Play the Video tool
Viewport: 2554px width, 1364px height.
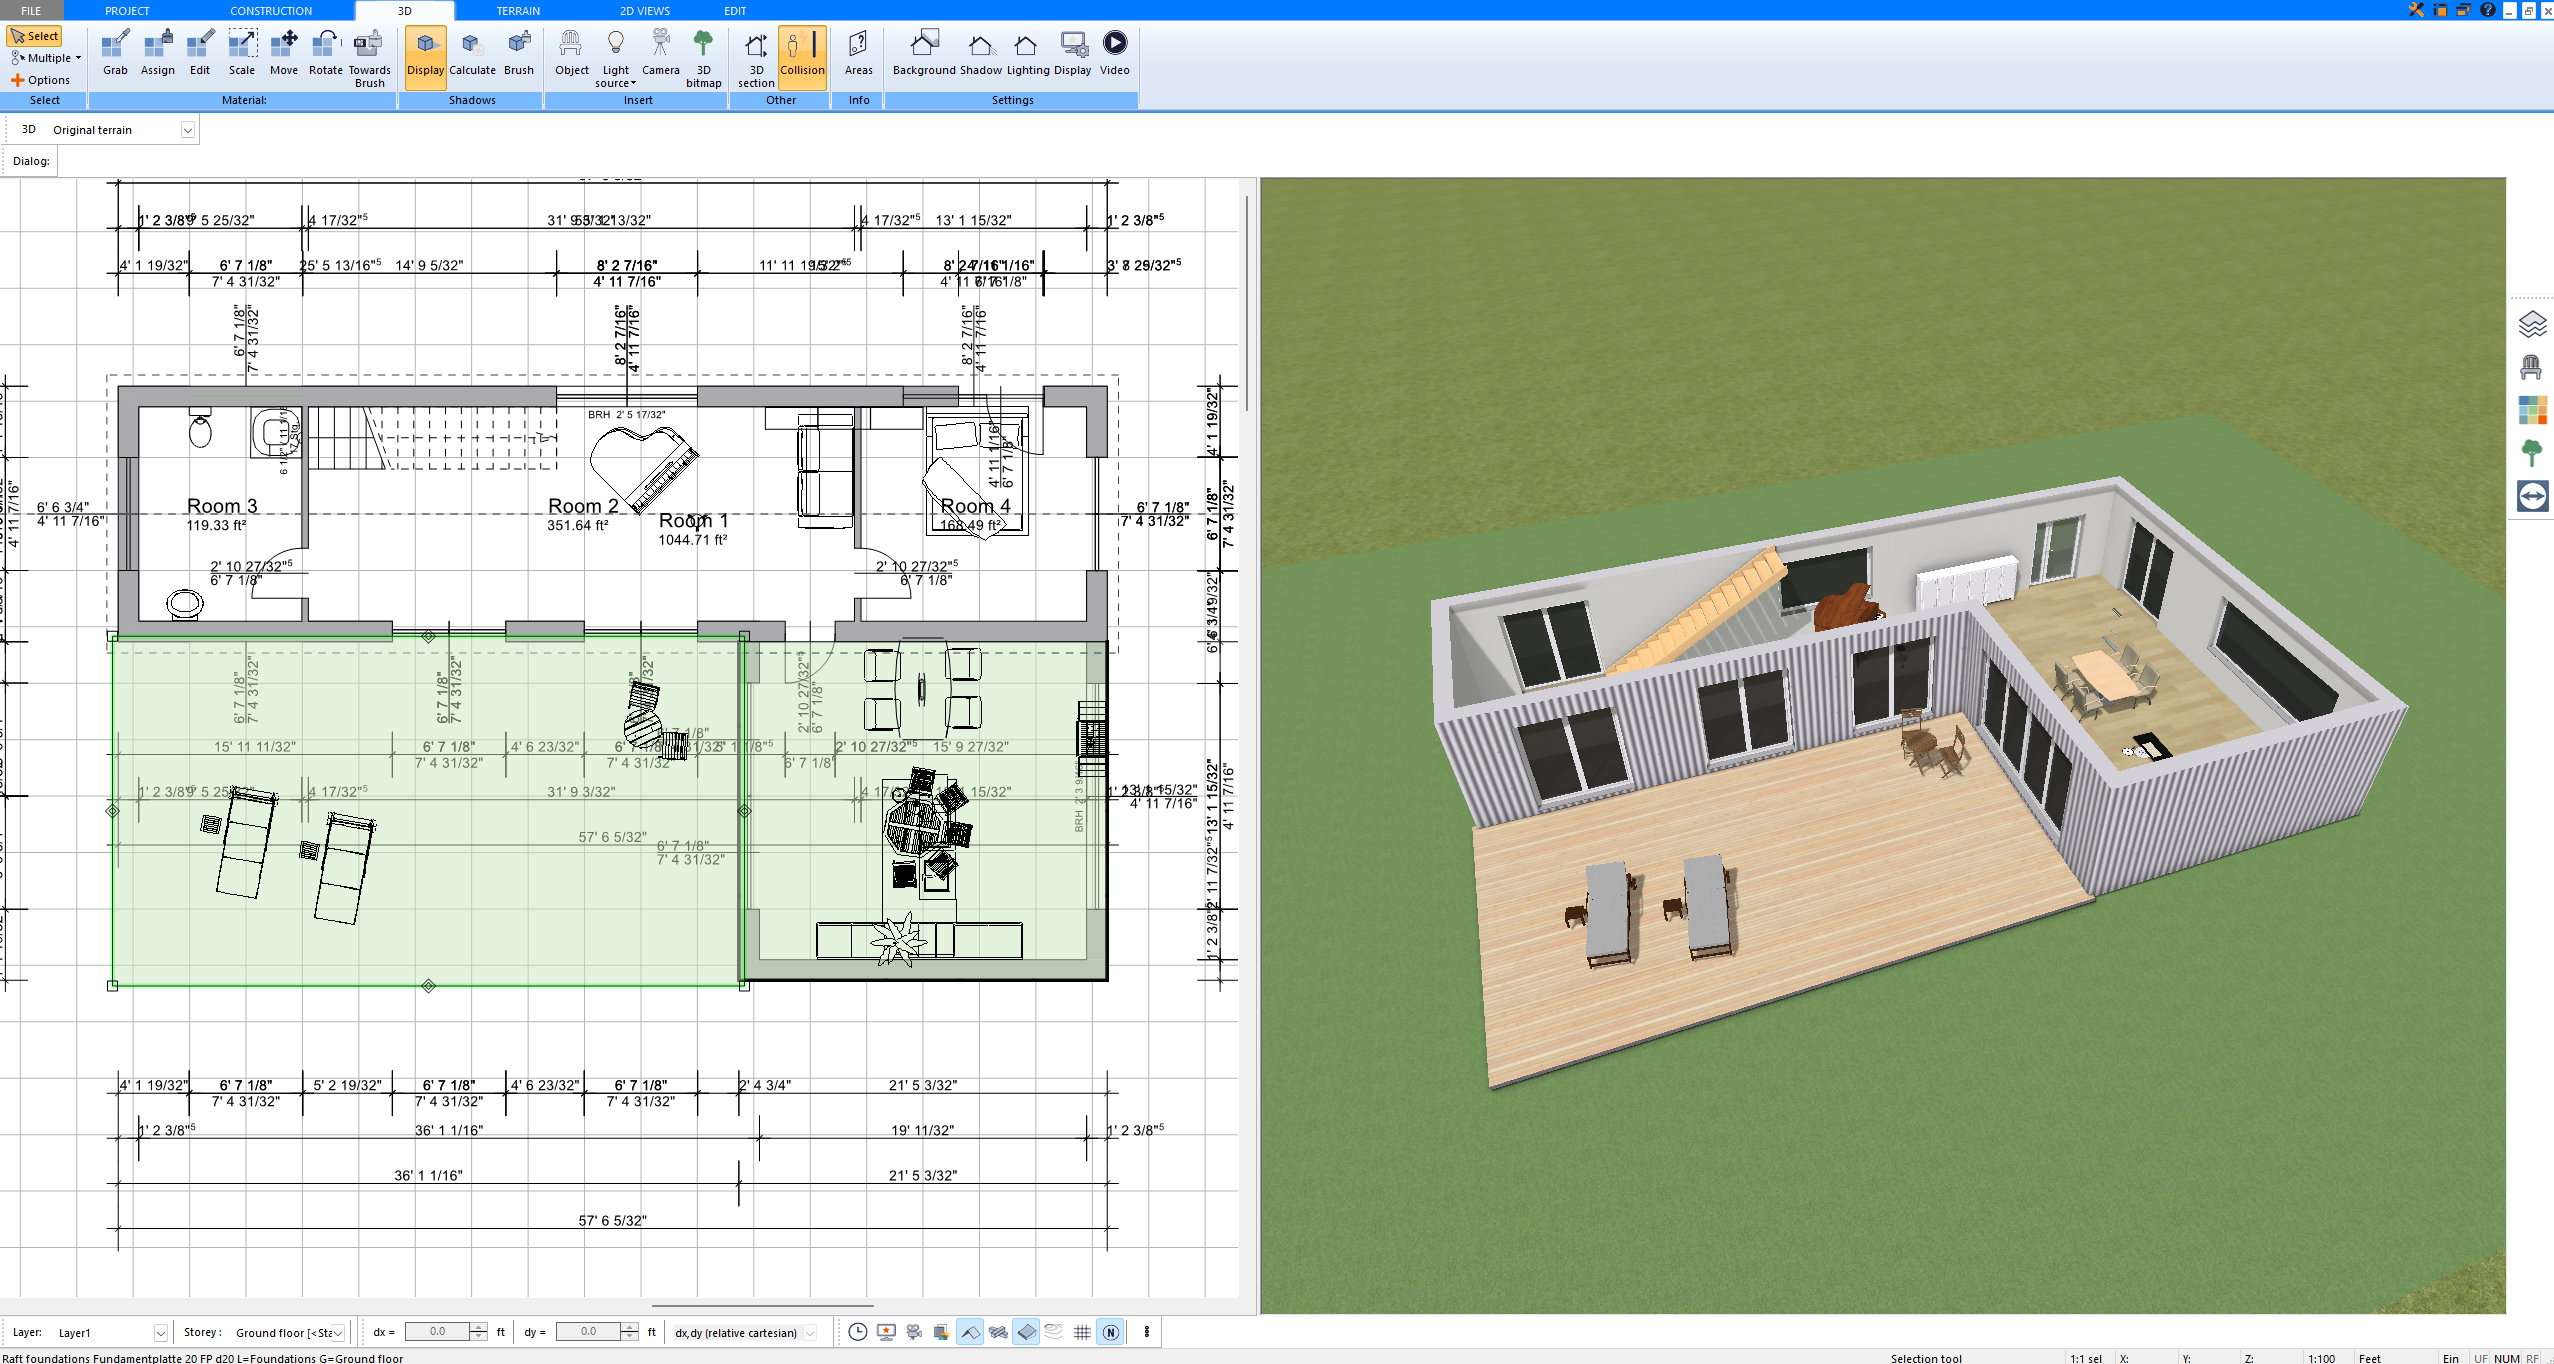click(x=1114, y=54)
